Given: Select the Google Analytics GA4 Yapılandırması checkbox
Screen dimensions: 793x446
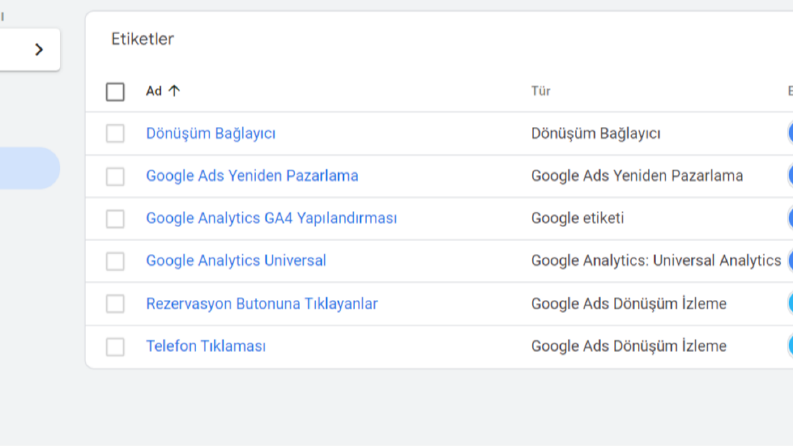Looking at the screenshot, I should (x=115, y=219).
